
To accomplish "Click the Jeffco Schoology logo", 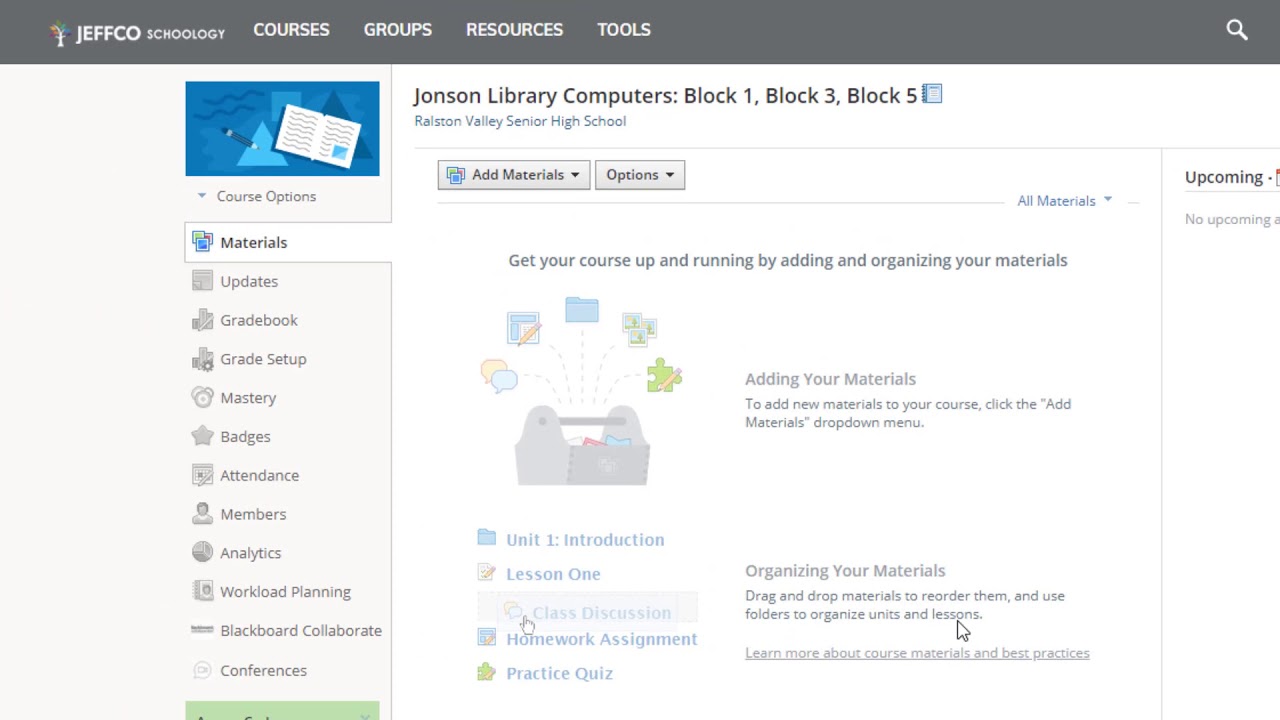I will tap(138, 32).
